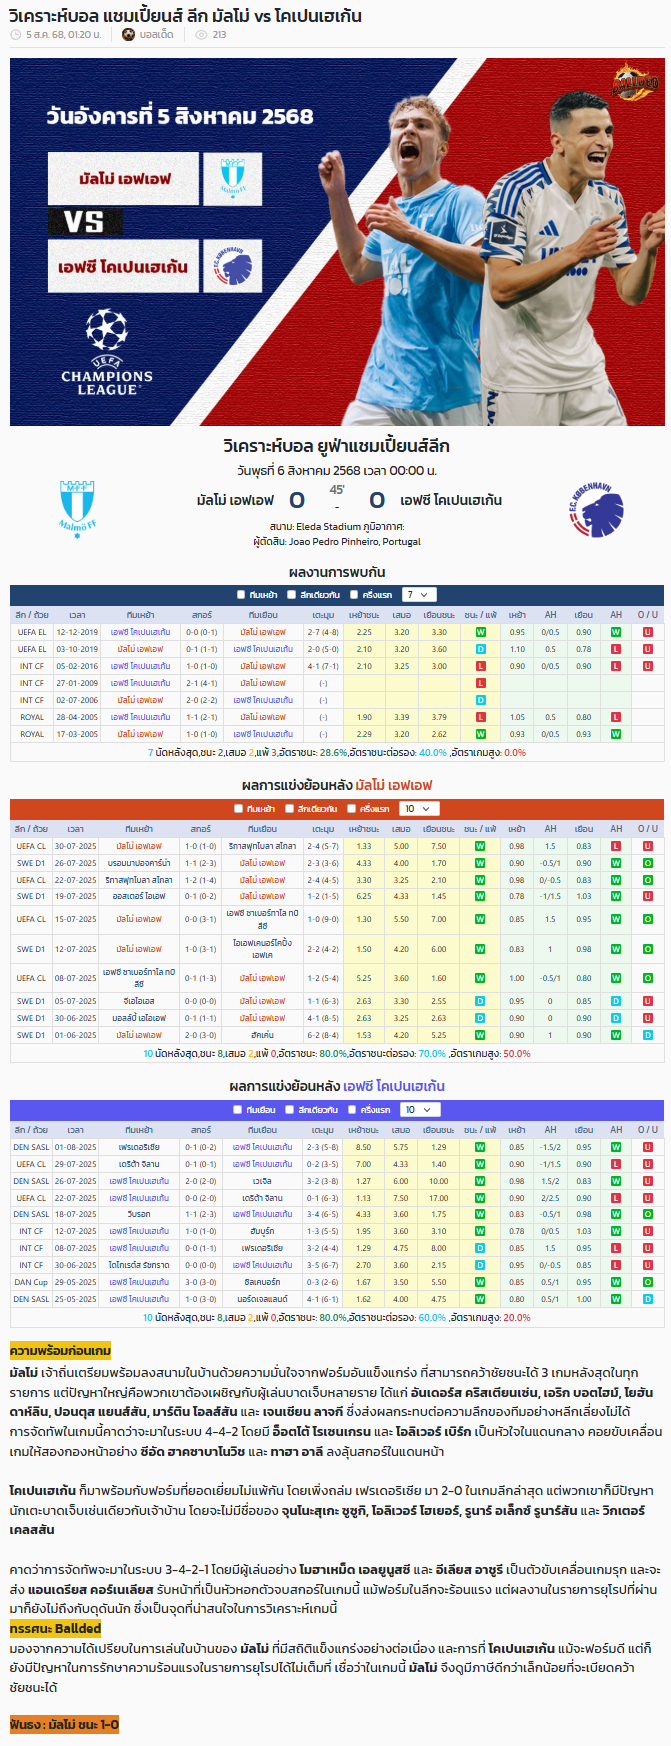Click the DAN Cup league cell for 29-05-2025

(31, 1282)
